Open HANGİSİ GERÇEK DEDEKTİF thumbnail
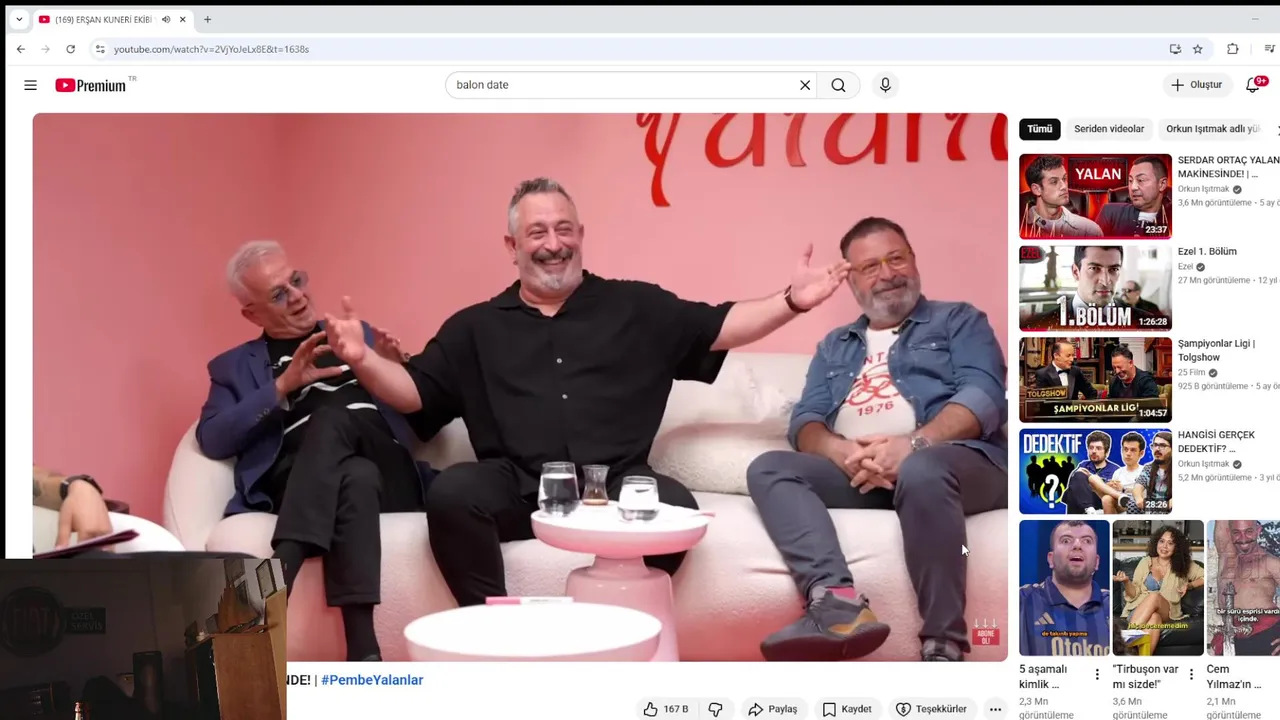The height and width of the screenshot is (720, 1280). [1095, 471]
